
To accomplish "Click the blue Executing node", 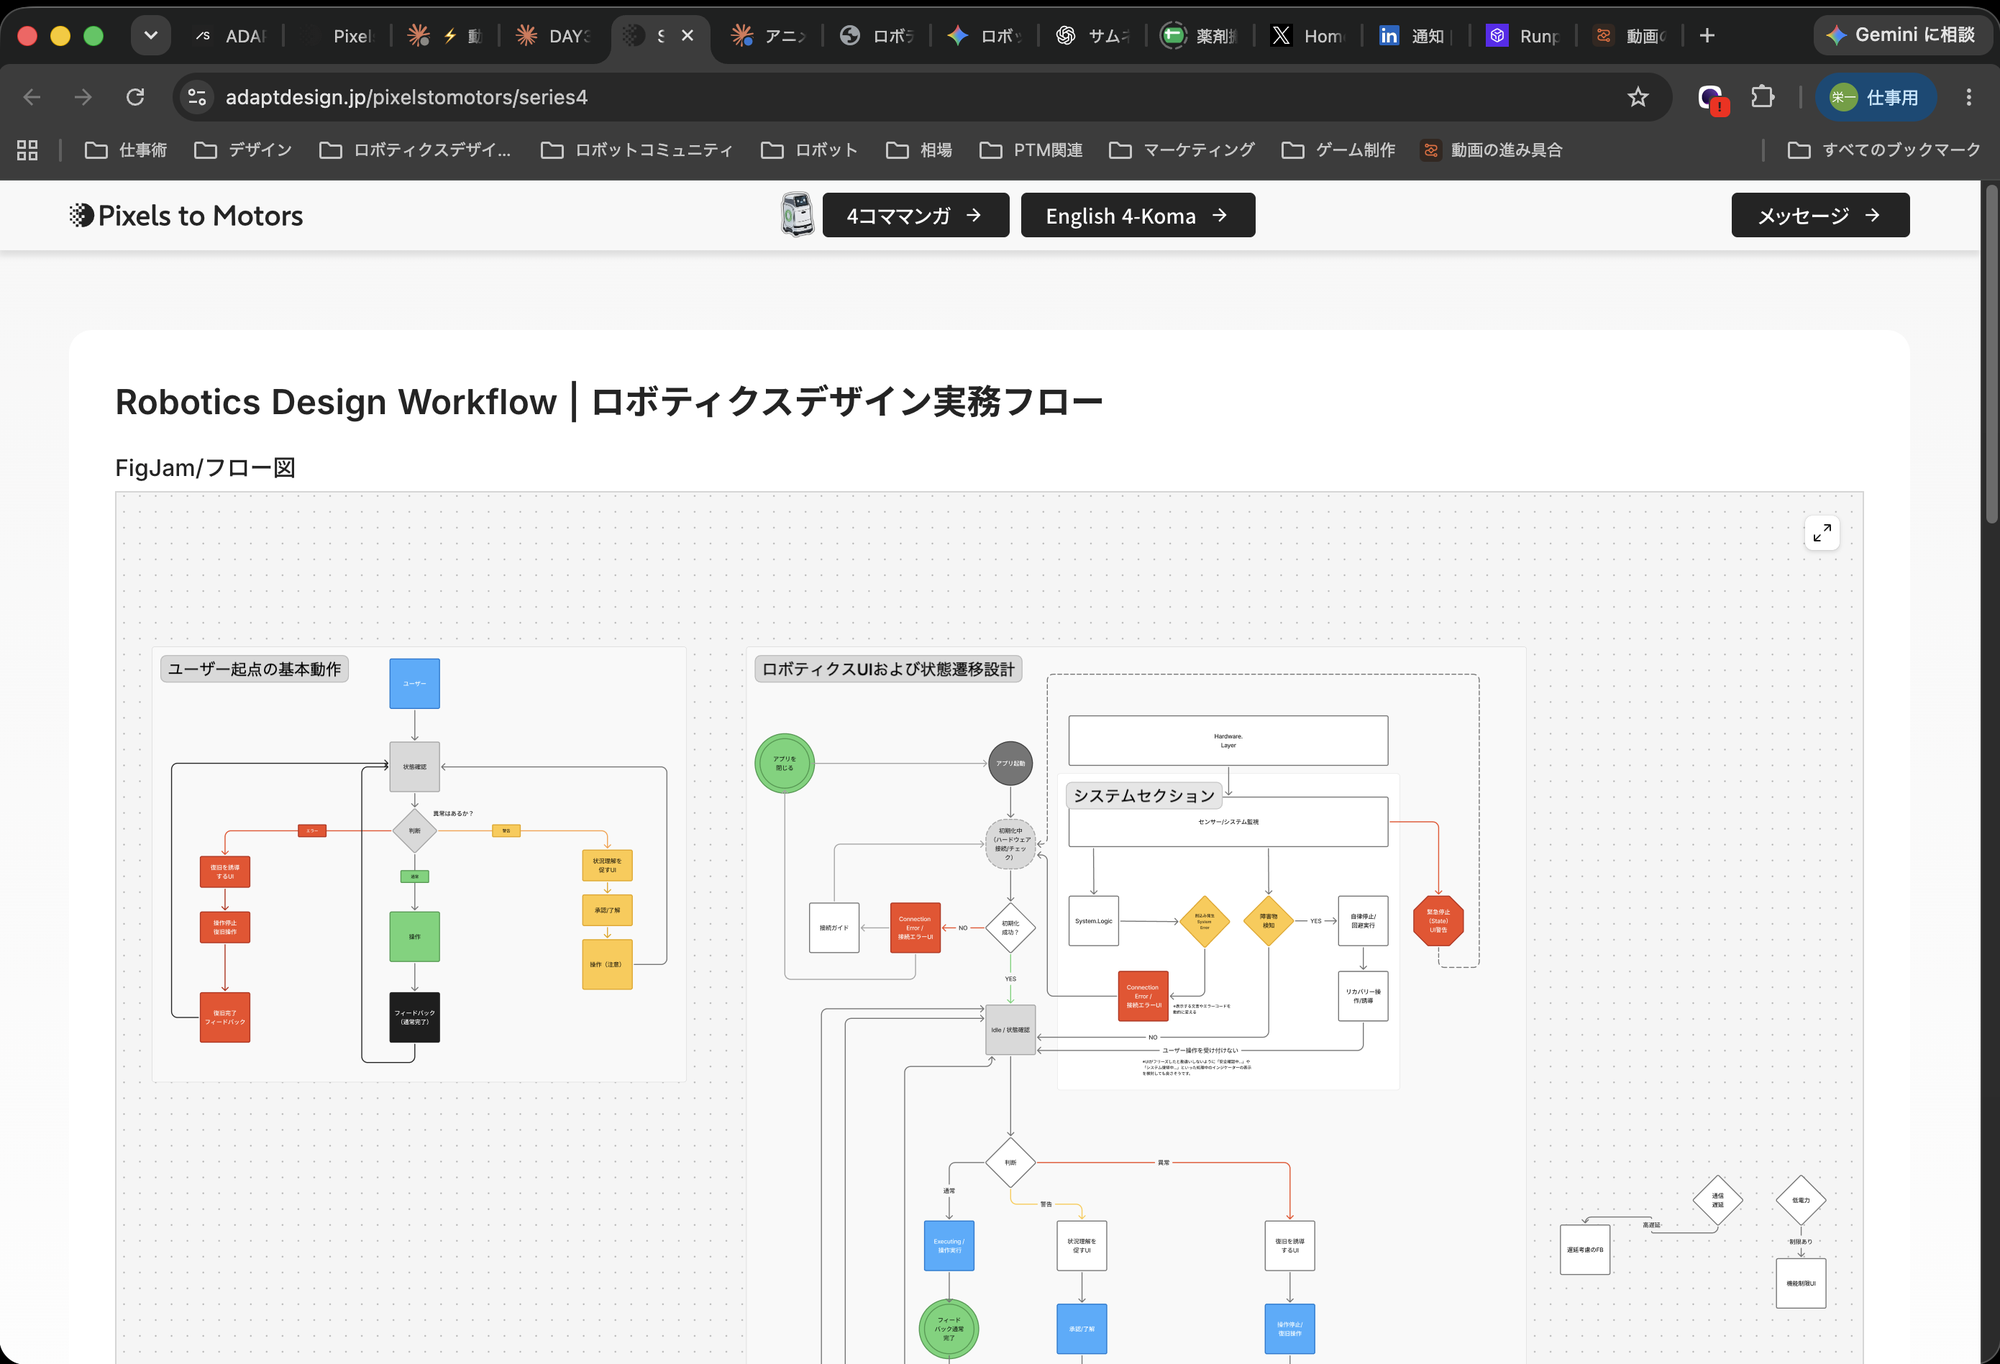I will point(949,1246).
